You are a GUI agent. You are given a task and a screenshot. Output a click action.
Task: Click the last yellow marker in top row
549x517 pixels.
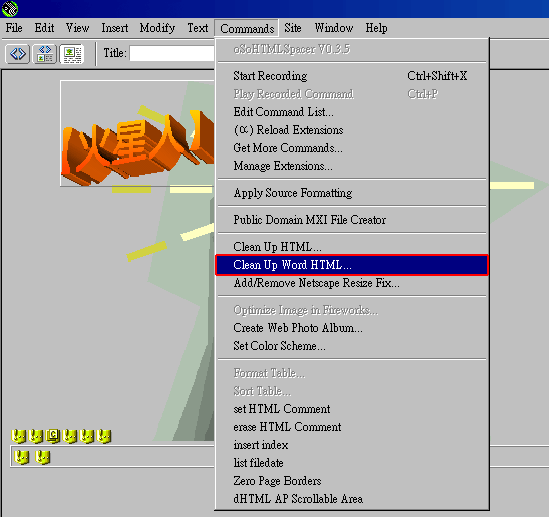104,436
